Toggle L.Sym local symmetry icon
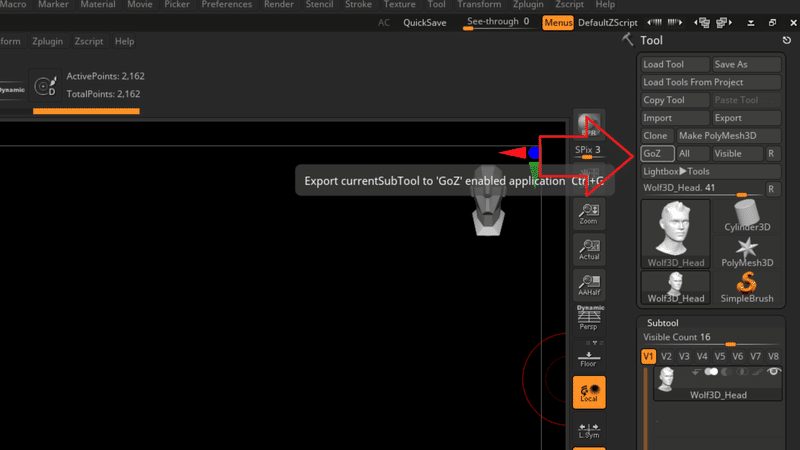The width and height of the screenshot is (800, 450). [589, 430]
